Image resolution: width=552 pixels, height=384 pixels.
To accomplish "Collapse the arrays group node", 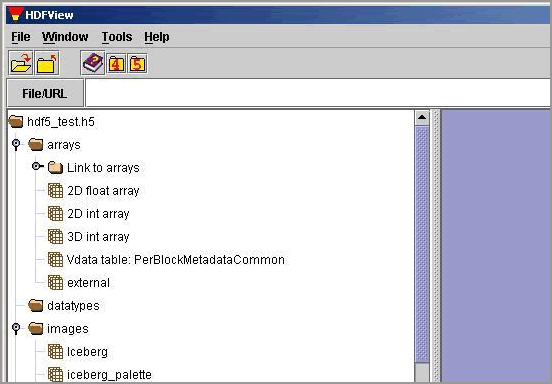I will point(16,145).
